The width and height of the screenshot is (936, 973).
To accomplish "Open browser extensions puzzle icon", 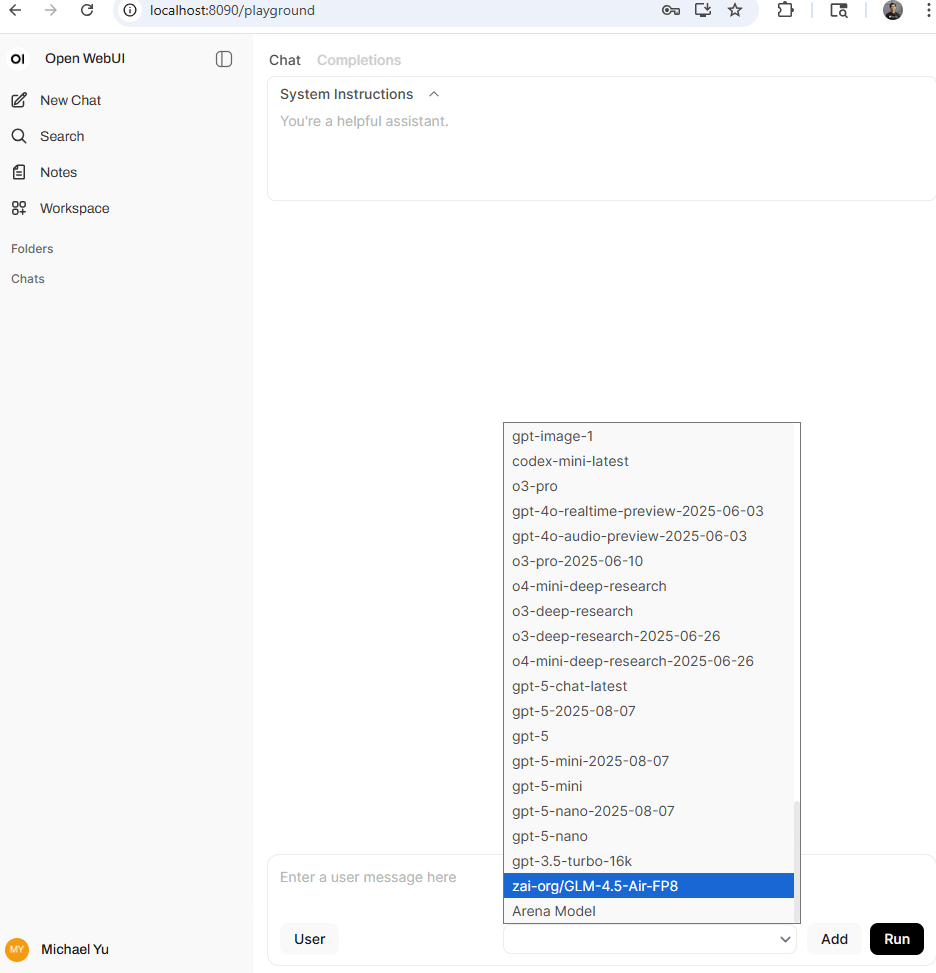I will 785,10.
